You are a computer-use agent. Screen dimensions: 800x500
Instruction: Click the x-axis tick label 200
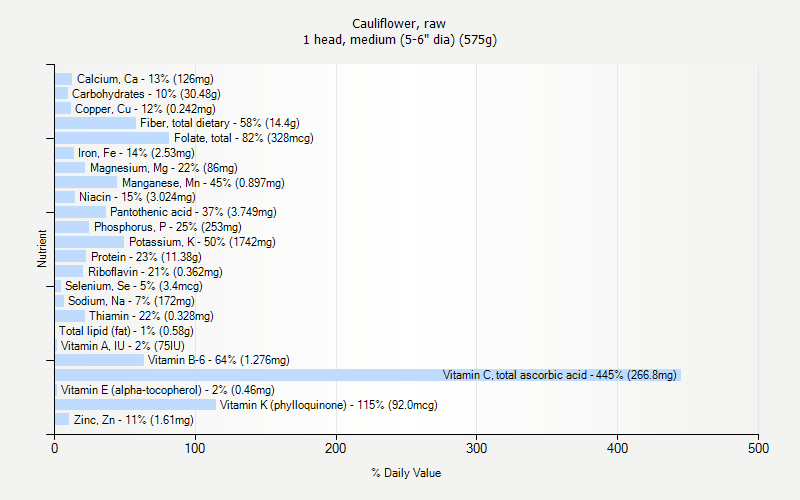[x=336, y=448]
